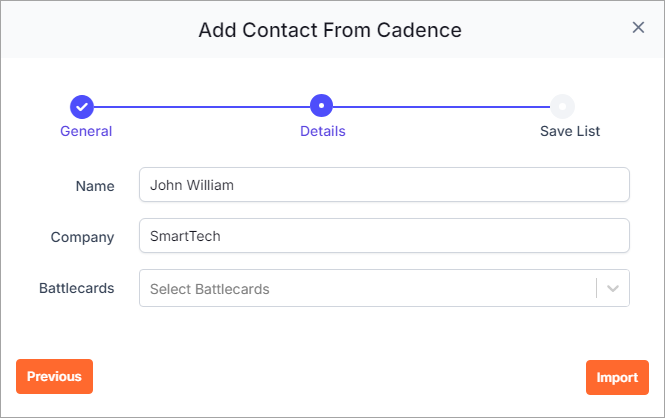Select the active Details step circle
665x418 pixels.
pos(321,106)
